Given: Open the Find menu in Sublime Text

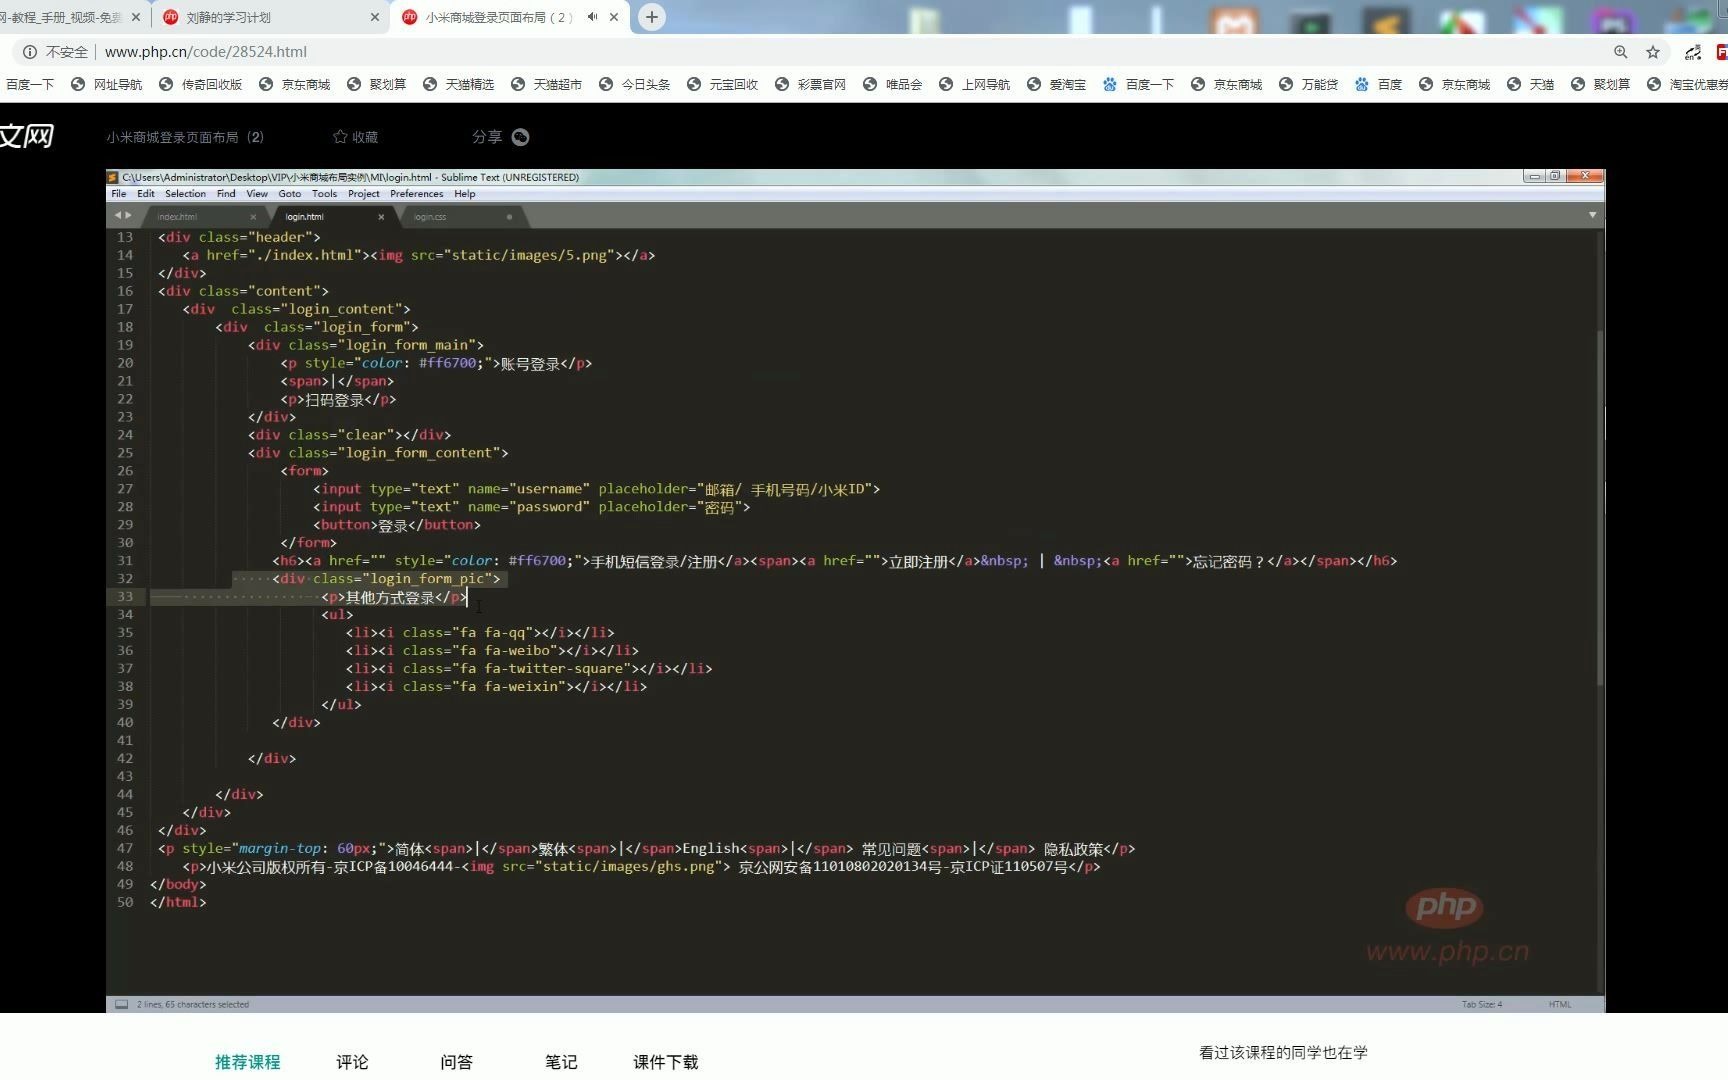Looking at the screenshot, I should 226,194.
